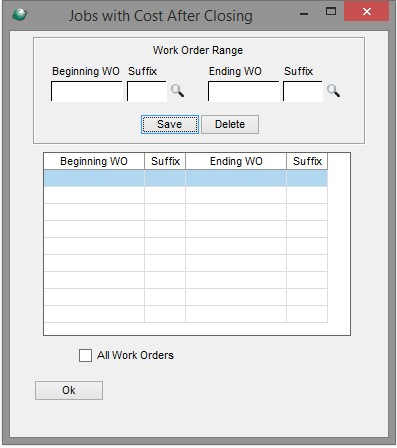Image resolution: width=397 pixels, height=448 pixels.
Task: Enable the All Work Orders checkbox
Action: [x=85, y=355]
